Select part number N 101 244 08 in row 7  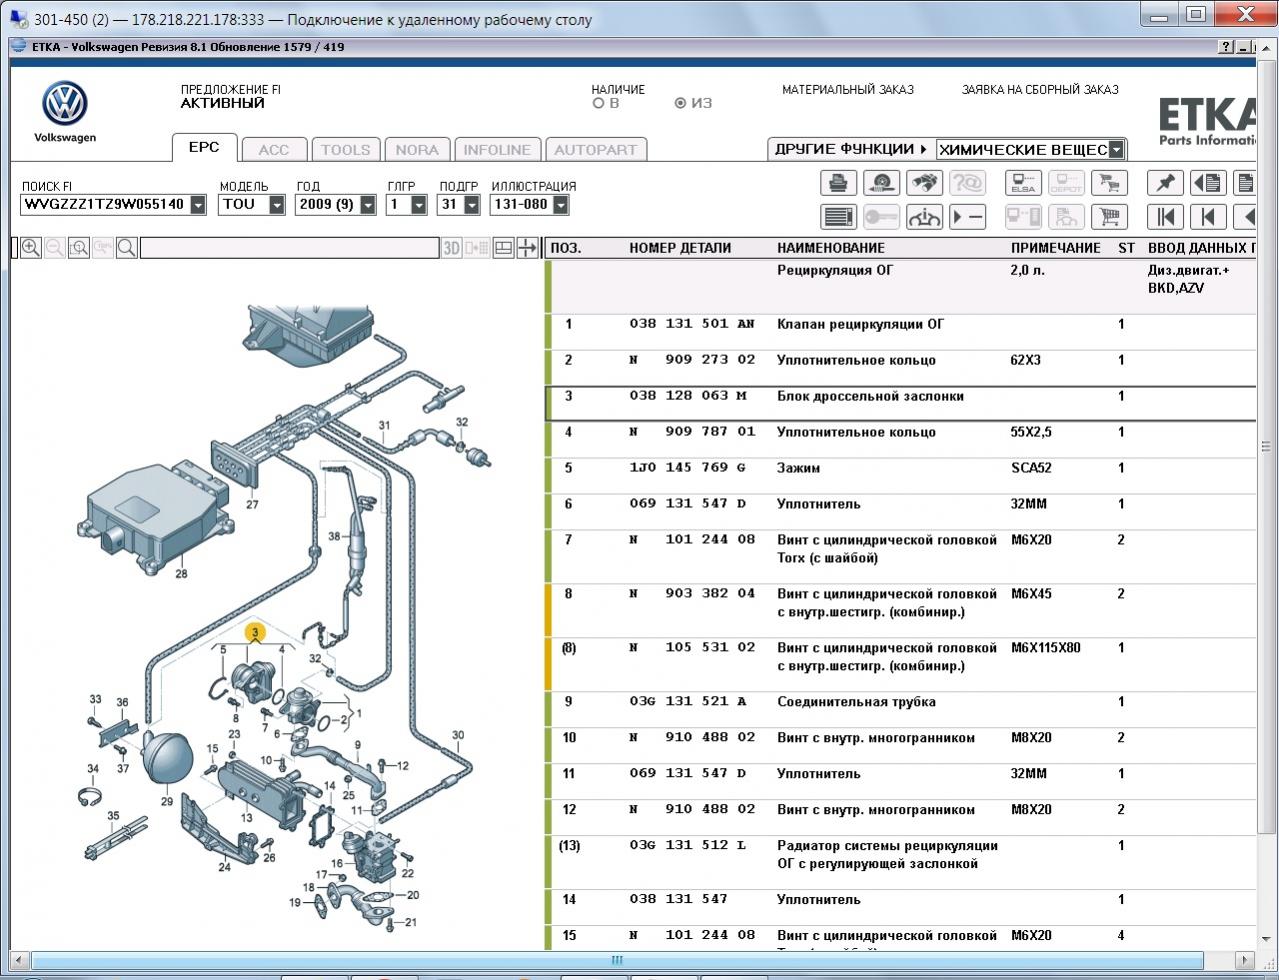(692, 540)
